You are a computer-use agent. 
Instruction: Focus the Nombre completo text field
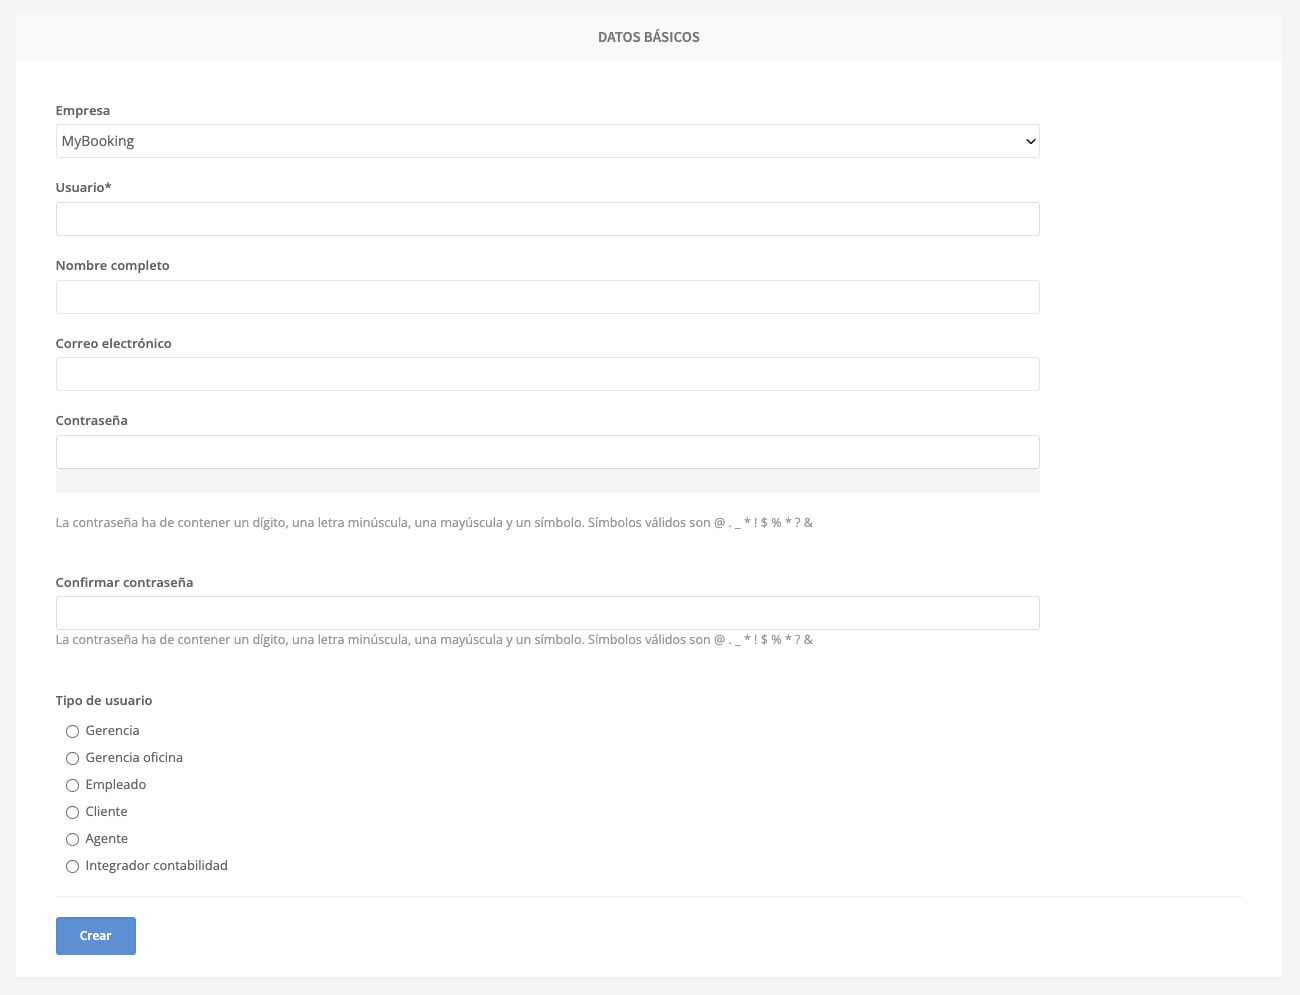(x=547, y=297)
